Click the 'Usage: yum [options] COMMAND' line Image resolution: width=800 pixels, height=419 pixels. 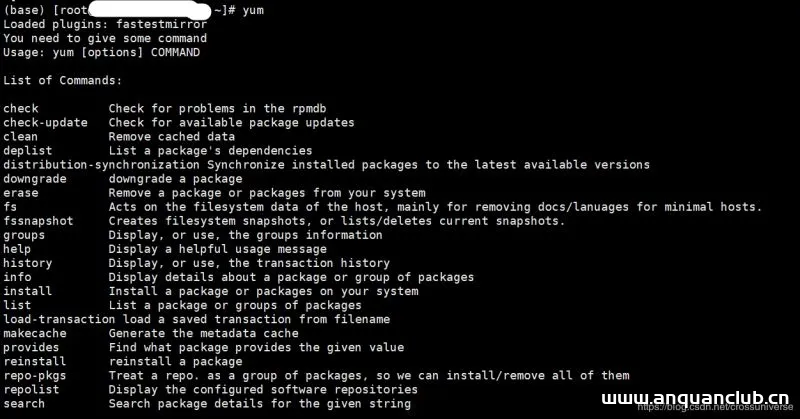pyautogui.click(x=102, y=53)
